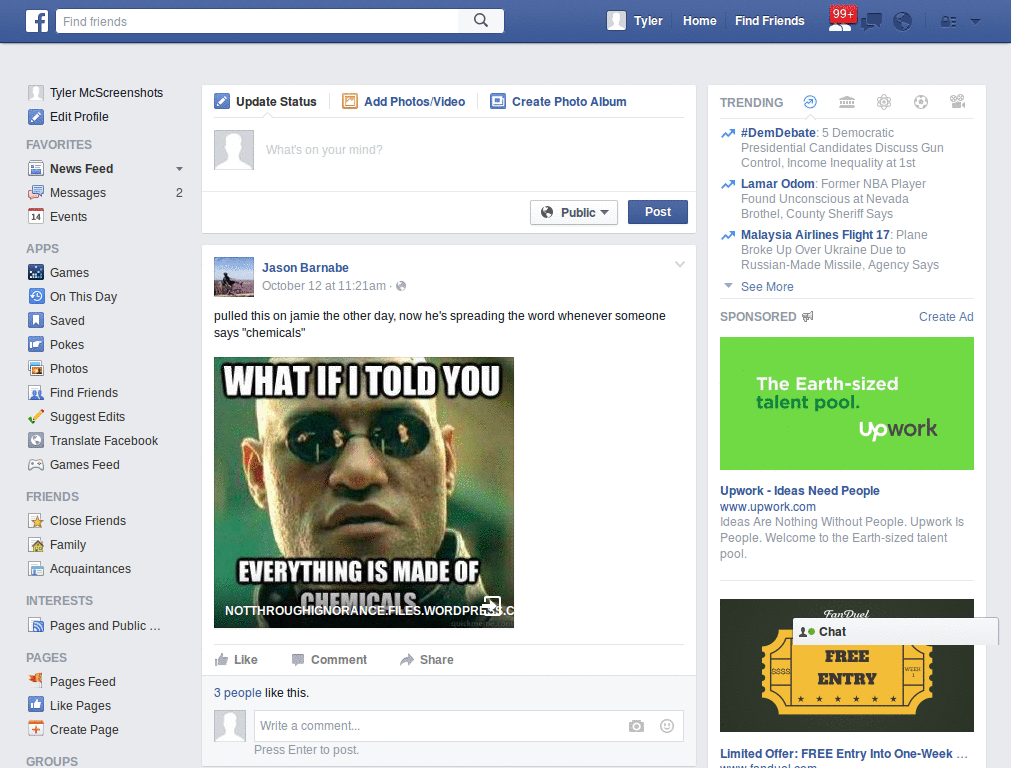Click the On This Day clock icon
Screen dimensions: 1024x768
click(36, 296)
